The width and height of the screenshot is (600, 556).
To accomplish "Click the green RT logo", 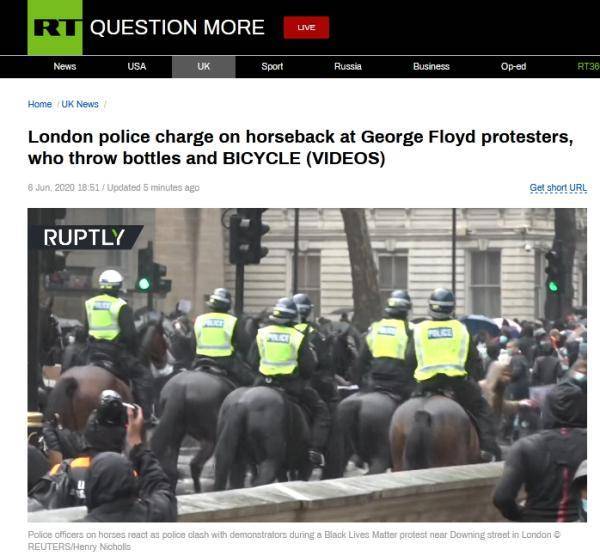I will pos(55,28).
